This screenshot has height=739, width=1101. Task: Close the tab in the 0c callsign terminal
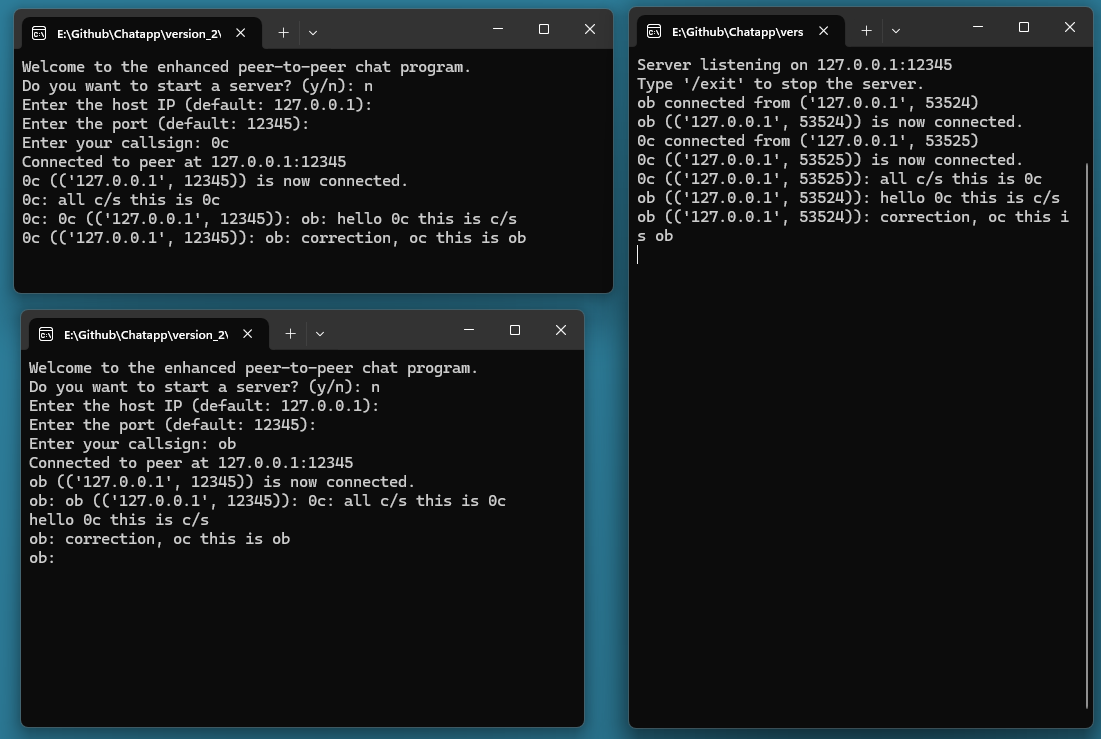(241, 33)
